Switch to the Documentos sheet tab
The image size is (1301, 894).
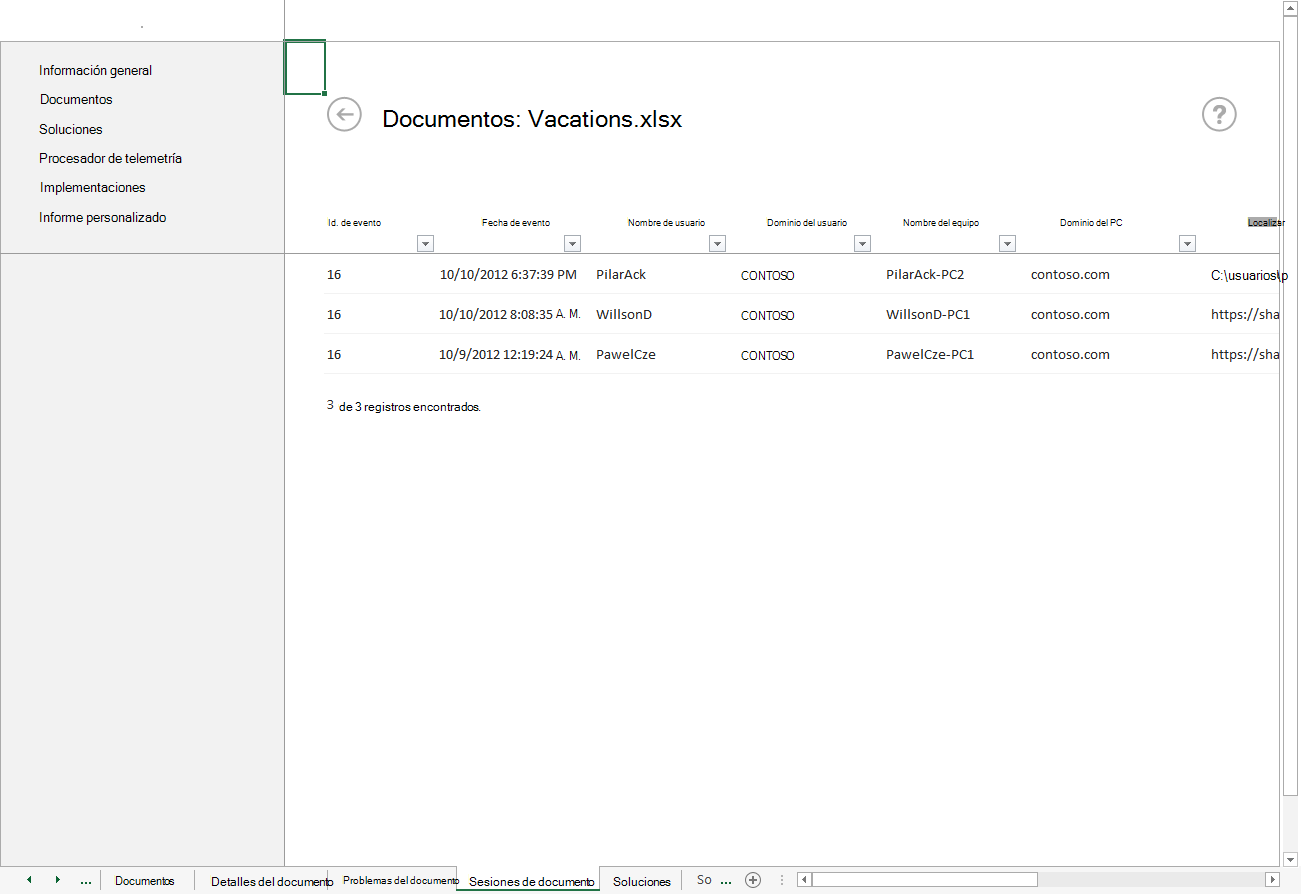point(145,881)
